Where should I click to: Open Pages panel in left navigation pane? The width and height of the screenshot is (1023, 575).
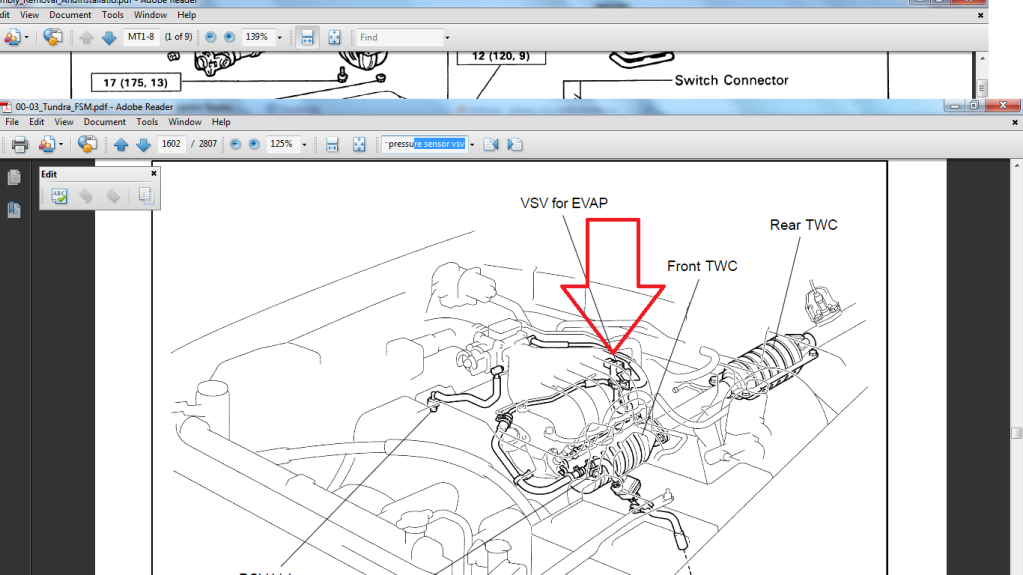pos(14,178)
